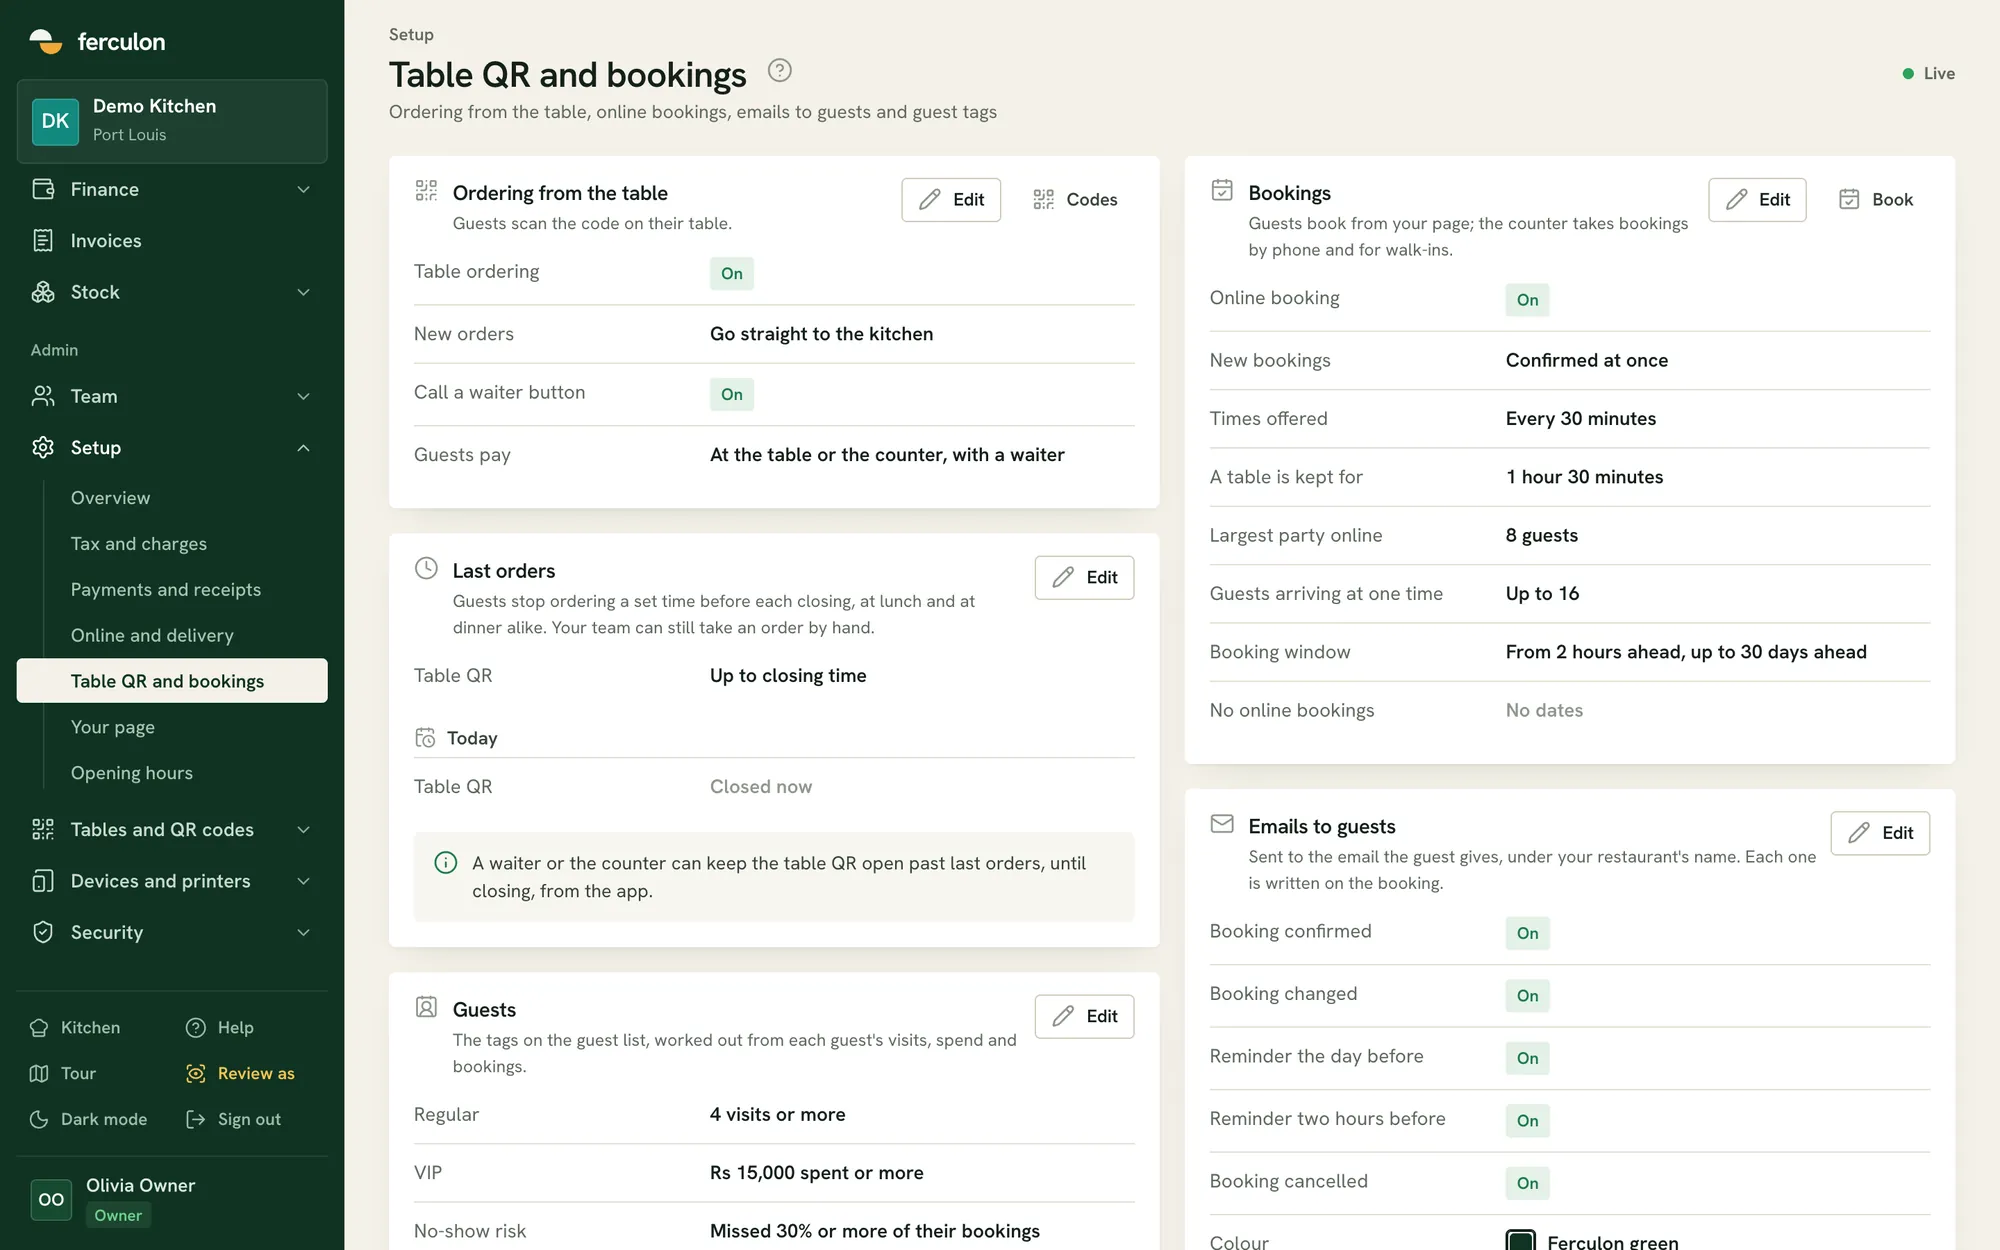Expand the Stock section chevron
The image size is (2000, 1250).
[x=304, y=292]
